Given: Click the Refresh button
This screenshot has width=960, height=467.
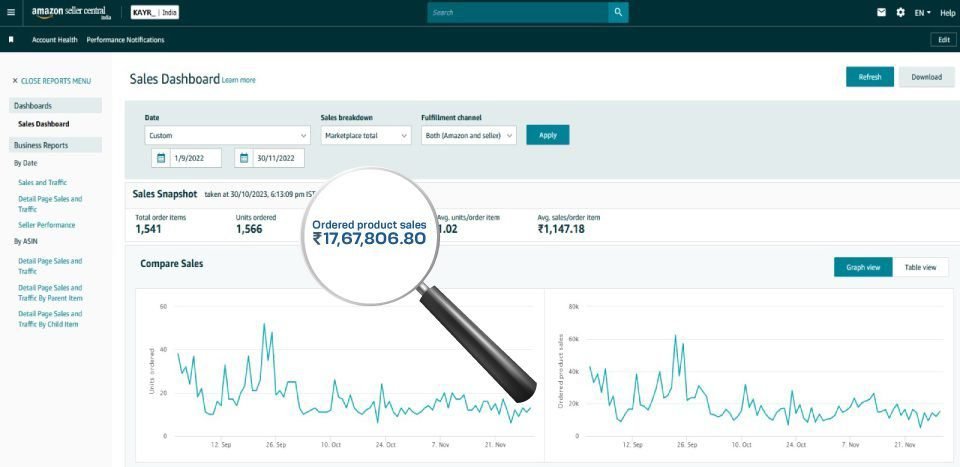Looking at the screenshot, I should 869,77.
